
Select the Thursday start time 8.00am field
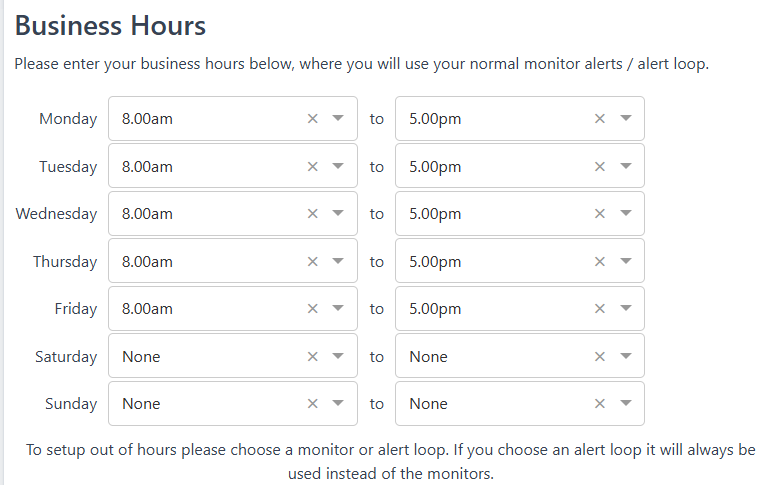(x=233, y=261)
